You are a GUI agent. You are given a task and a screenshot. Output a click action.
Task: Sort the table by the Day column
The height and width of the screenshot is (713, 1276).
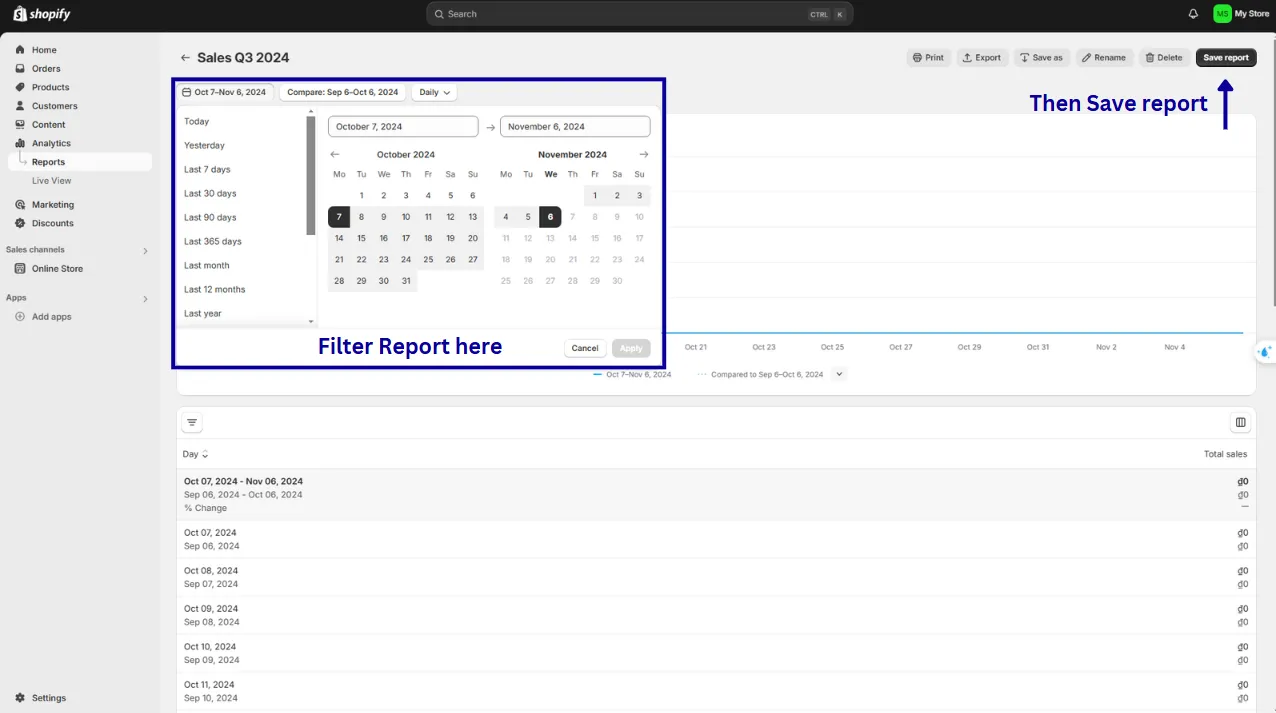195,454
